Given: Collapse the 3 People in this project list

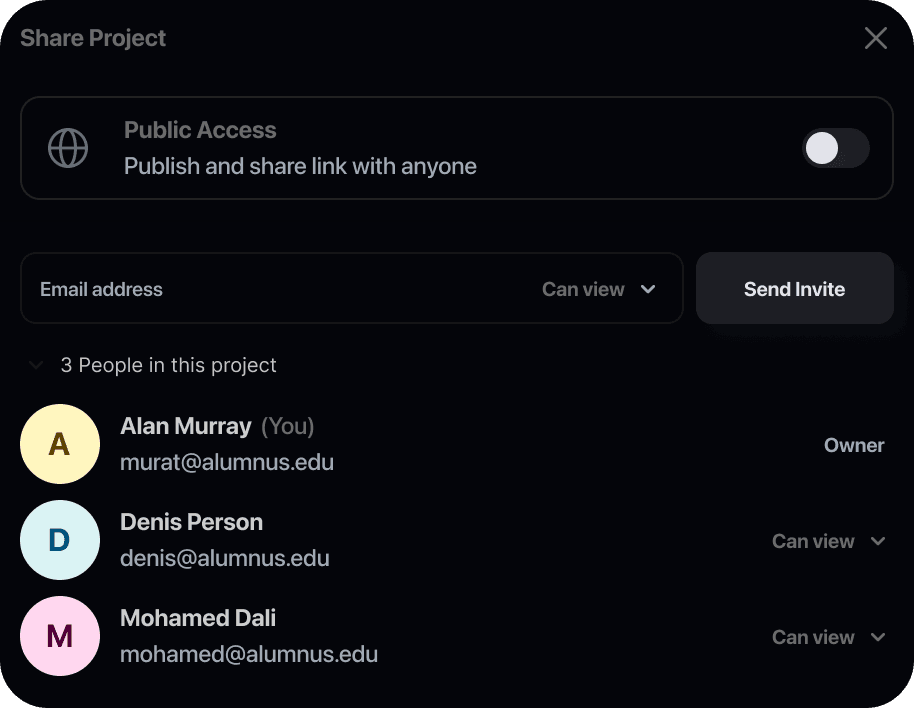Looking at the screenshot, I should tap(36, 366).
